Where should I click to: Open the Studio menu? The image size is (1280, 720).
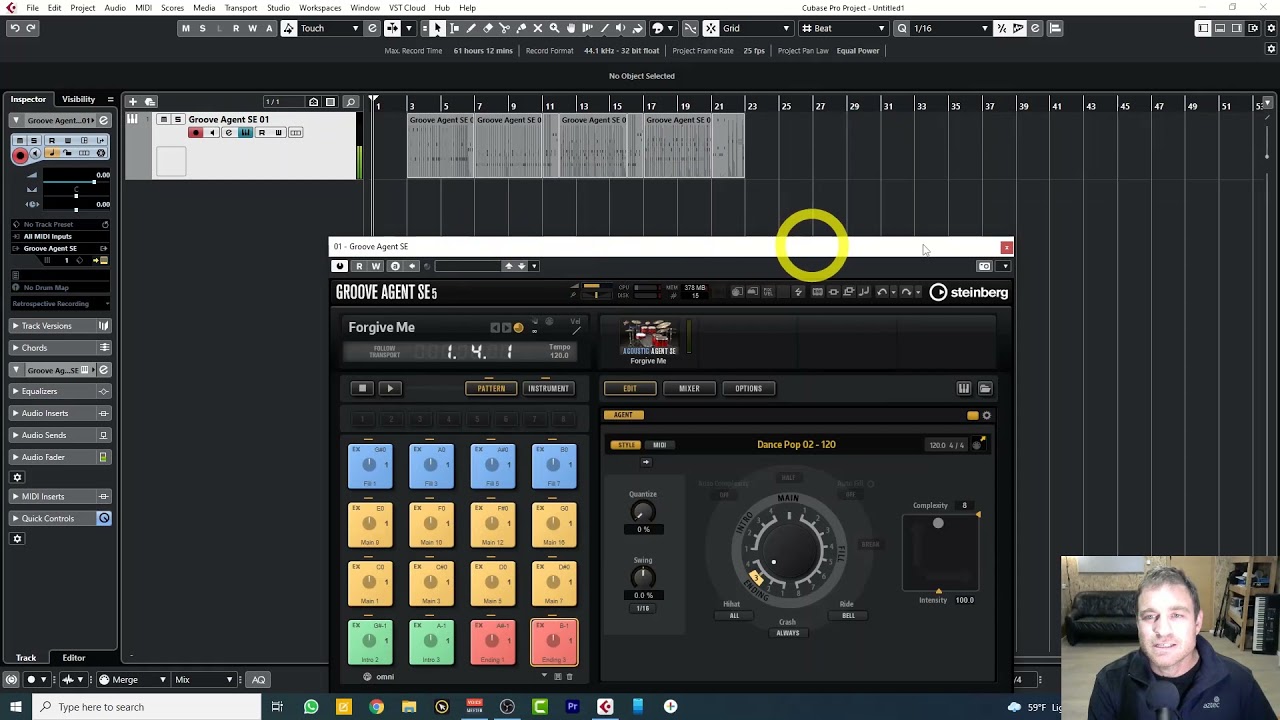click(x=278, y=8)
